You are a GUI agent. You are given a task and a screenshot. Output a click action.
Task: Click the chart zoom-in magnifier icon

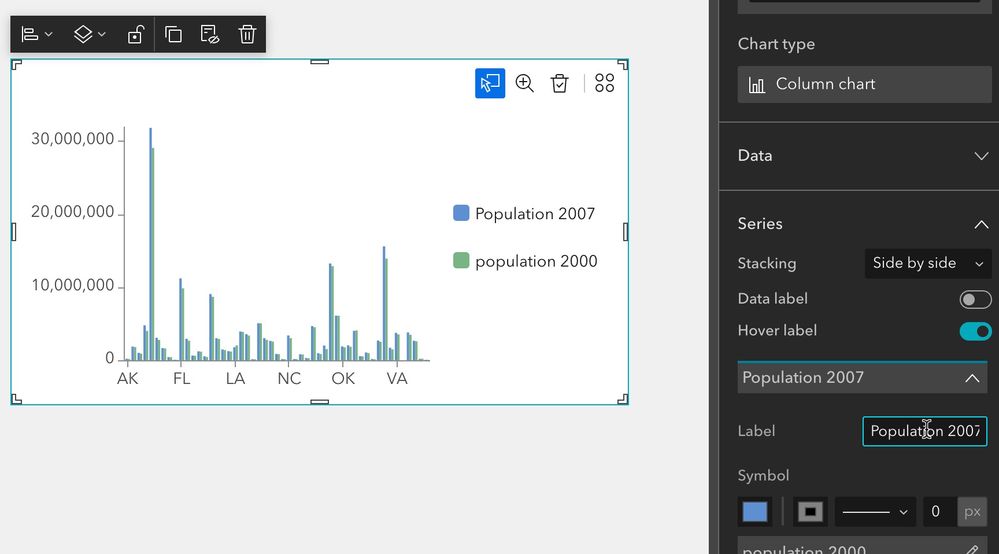[x=525, y=83]
